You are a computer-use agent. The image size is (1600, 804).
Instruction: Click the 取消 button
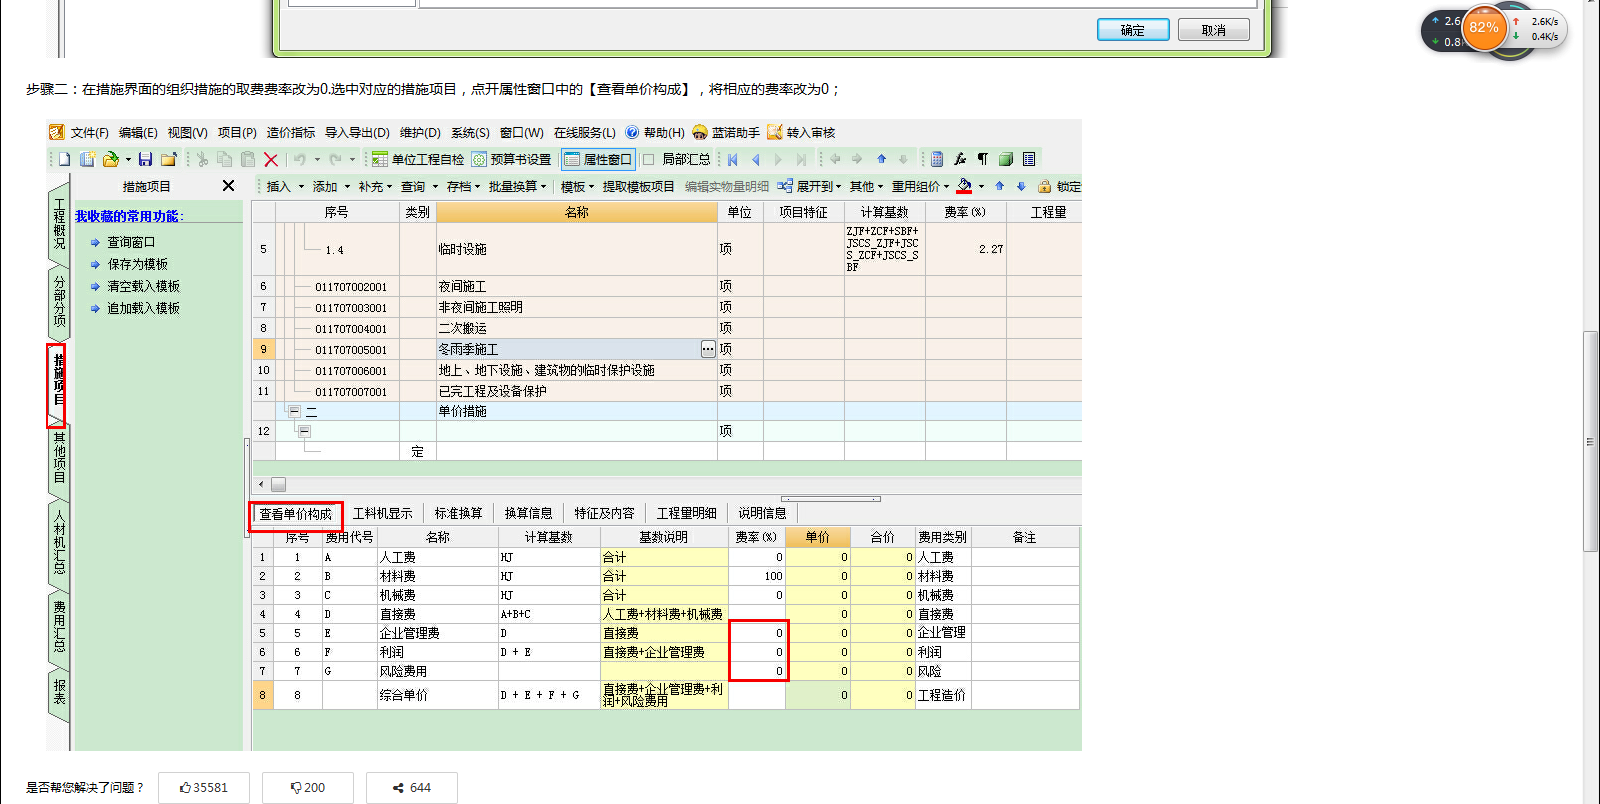[x=1214, y=30]
